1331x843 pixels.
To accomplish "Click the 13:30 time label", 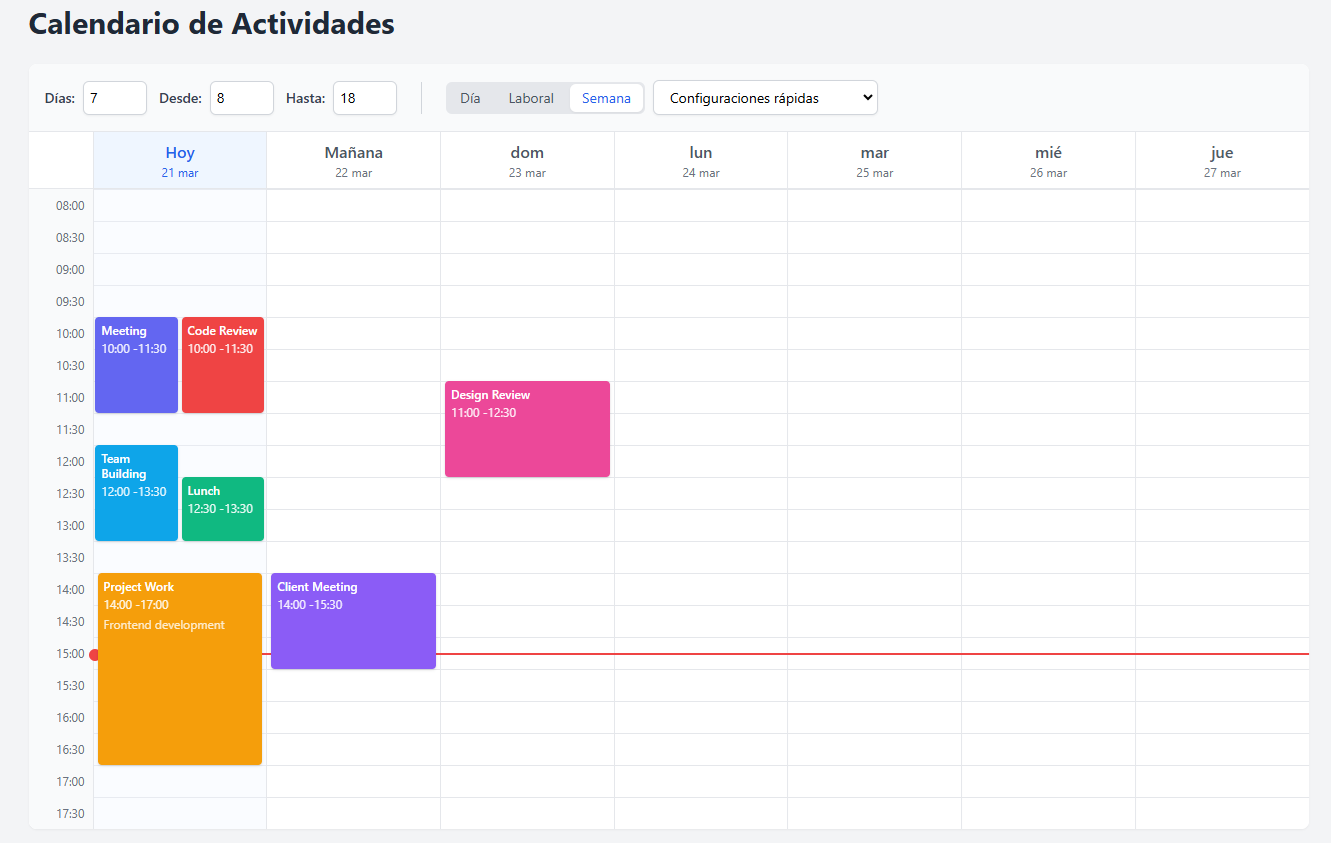I will [x=70, y=558].
